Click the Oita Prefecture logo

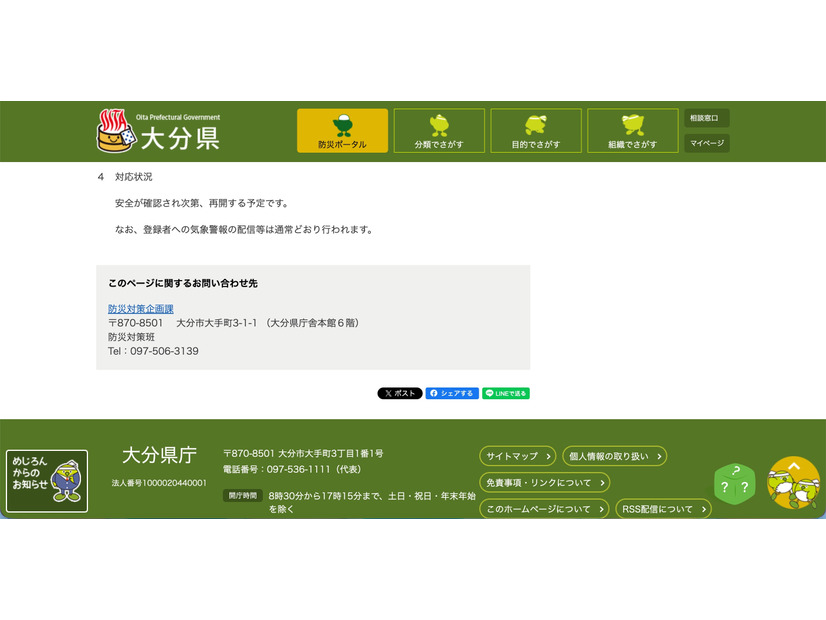(x=159, y=131)
